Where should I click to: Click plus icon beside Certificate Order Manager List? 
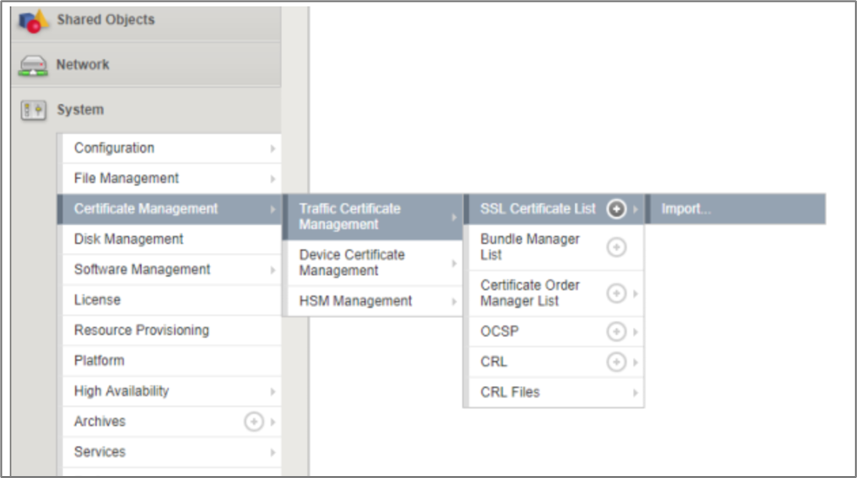617,293
